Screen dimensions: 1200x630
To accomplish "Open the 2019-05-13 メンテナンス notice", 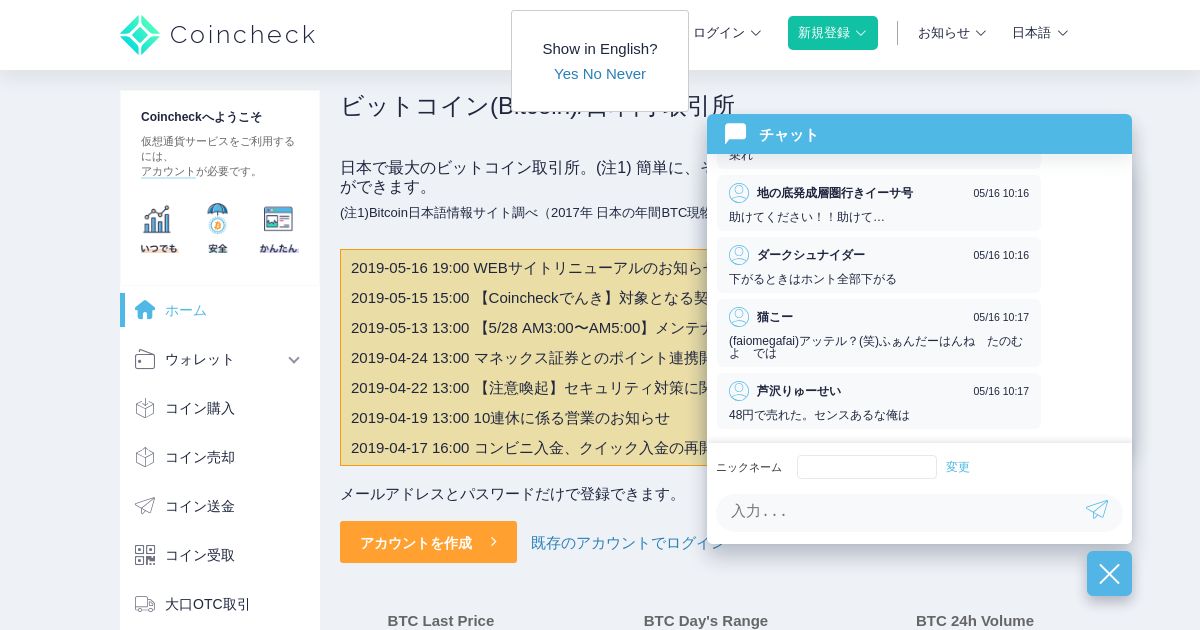I will pos(528,328).
